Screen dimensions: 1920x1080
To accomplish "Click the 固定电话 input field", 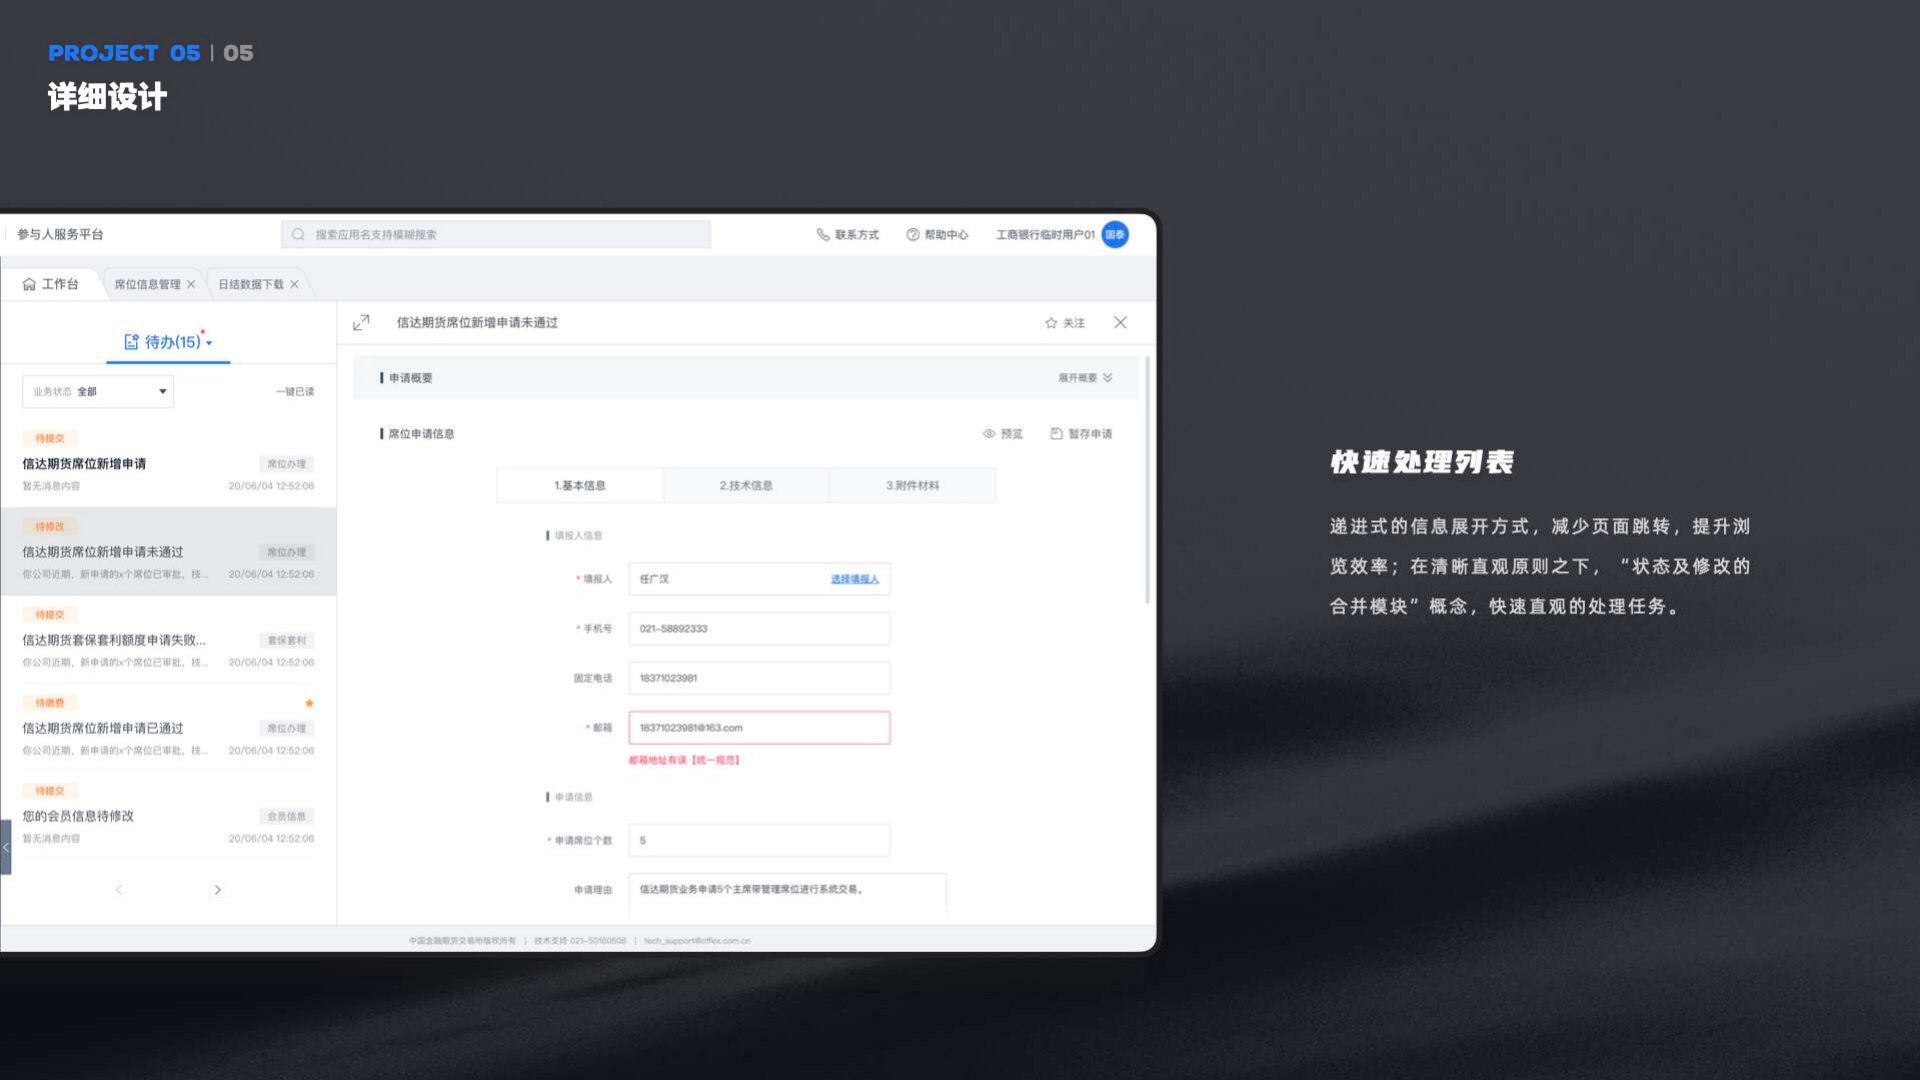I will pyautogui.click(x=759, y=678).
